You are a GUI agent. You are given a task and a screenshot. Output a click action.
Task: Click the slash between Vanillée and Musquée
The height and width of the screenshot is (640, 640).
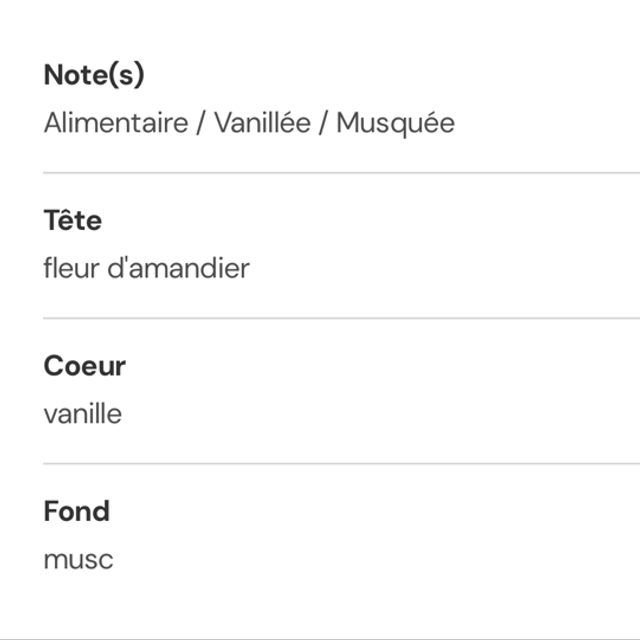point(323,123)
